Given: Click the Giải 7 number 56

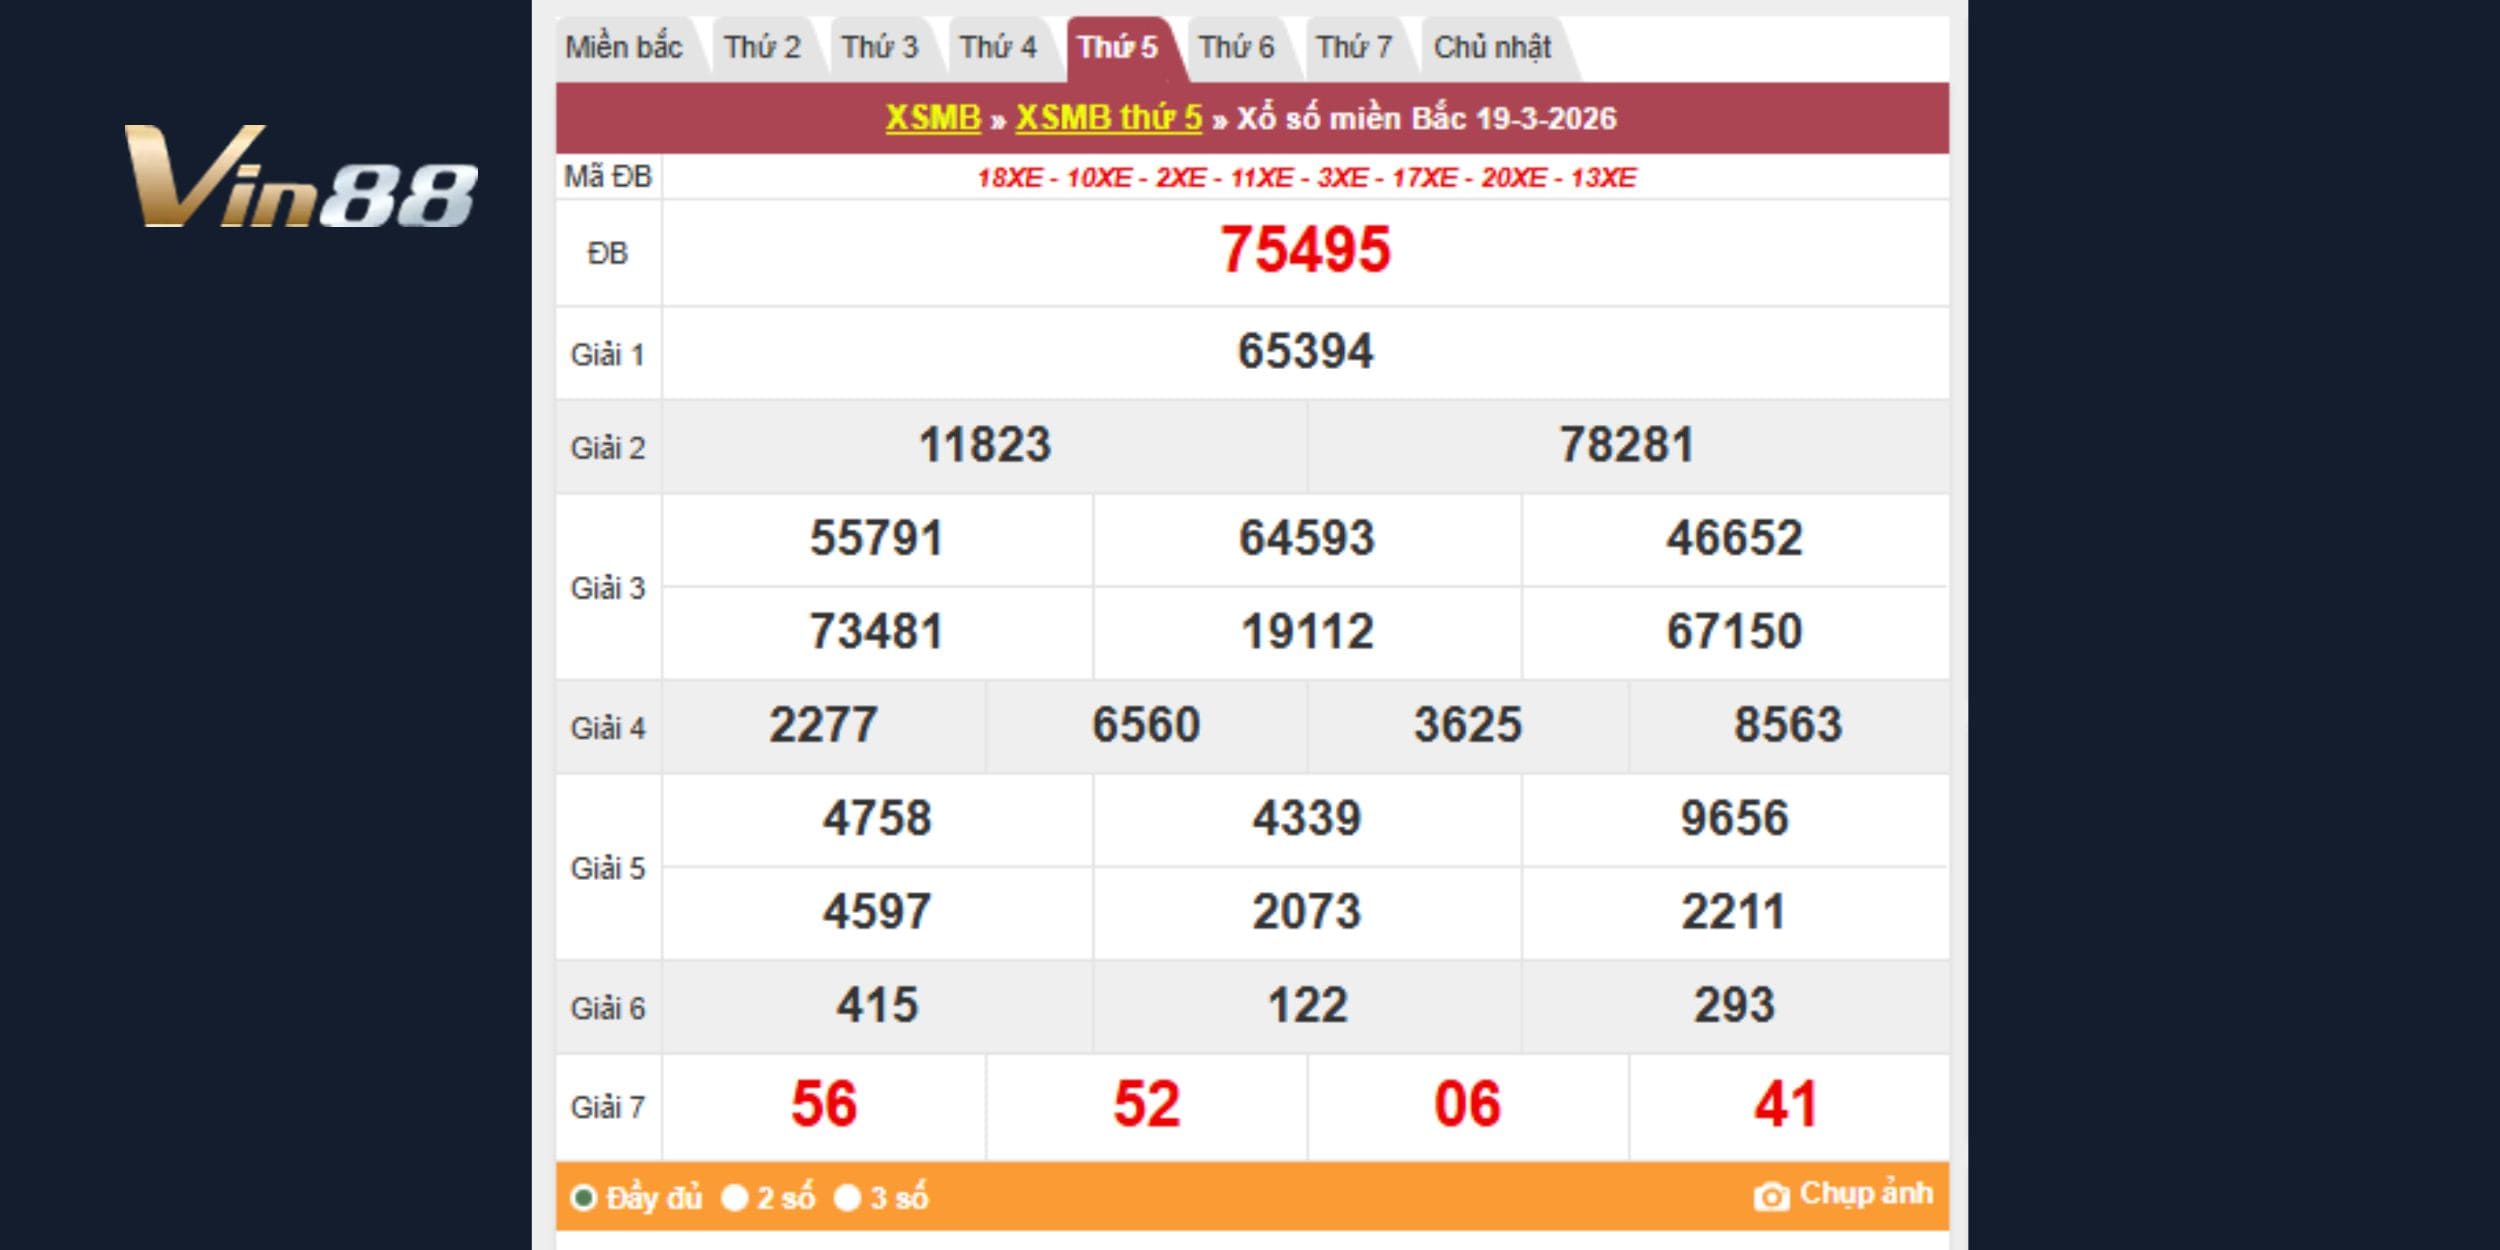Looking at the screenshot, I should coord(824,1105).
